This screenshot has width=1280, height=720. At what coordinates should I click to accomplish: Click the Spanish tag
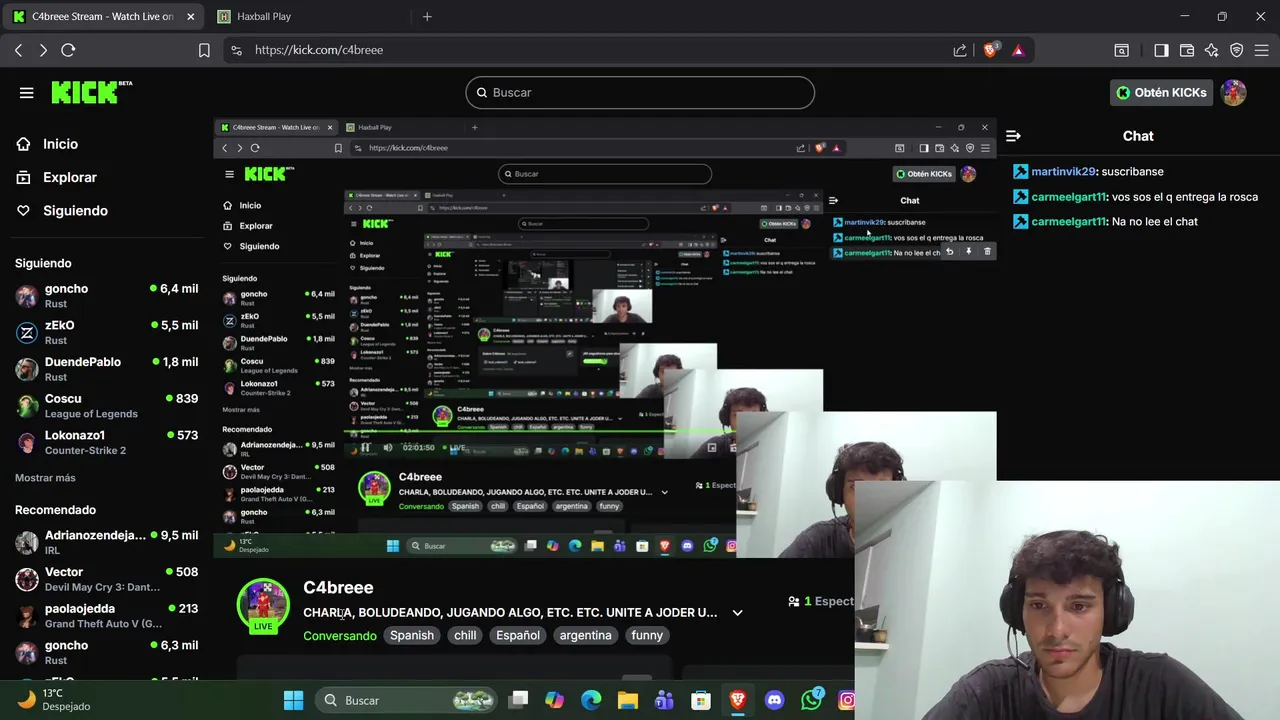411,635
